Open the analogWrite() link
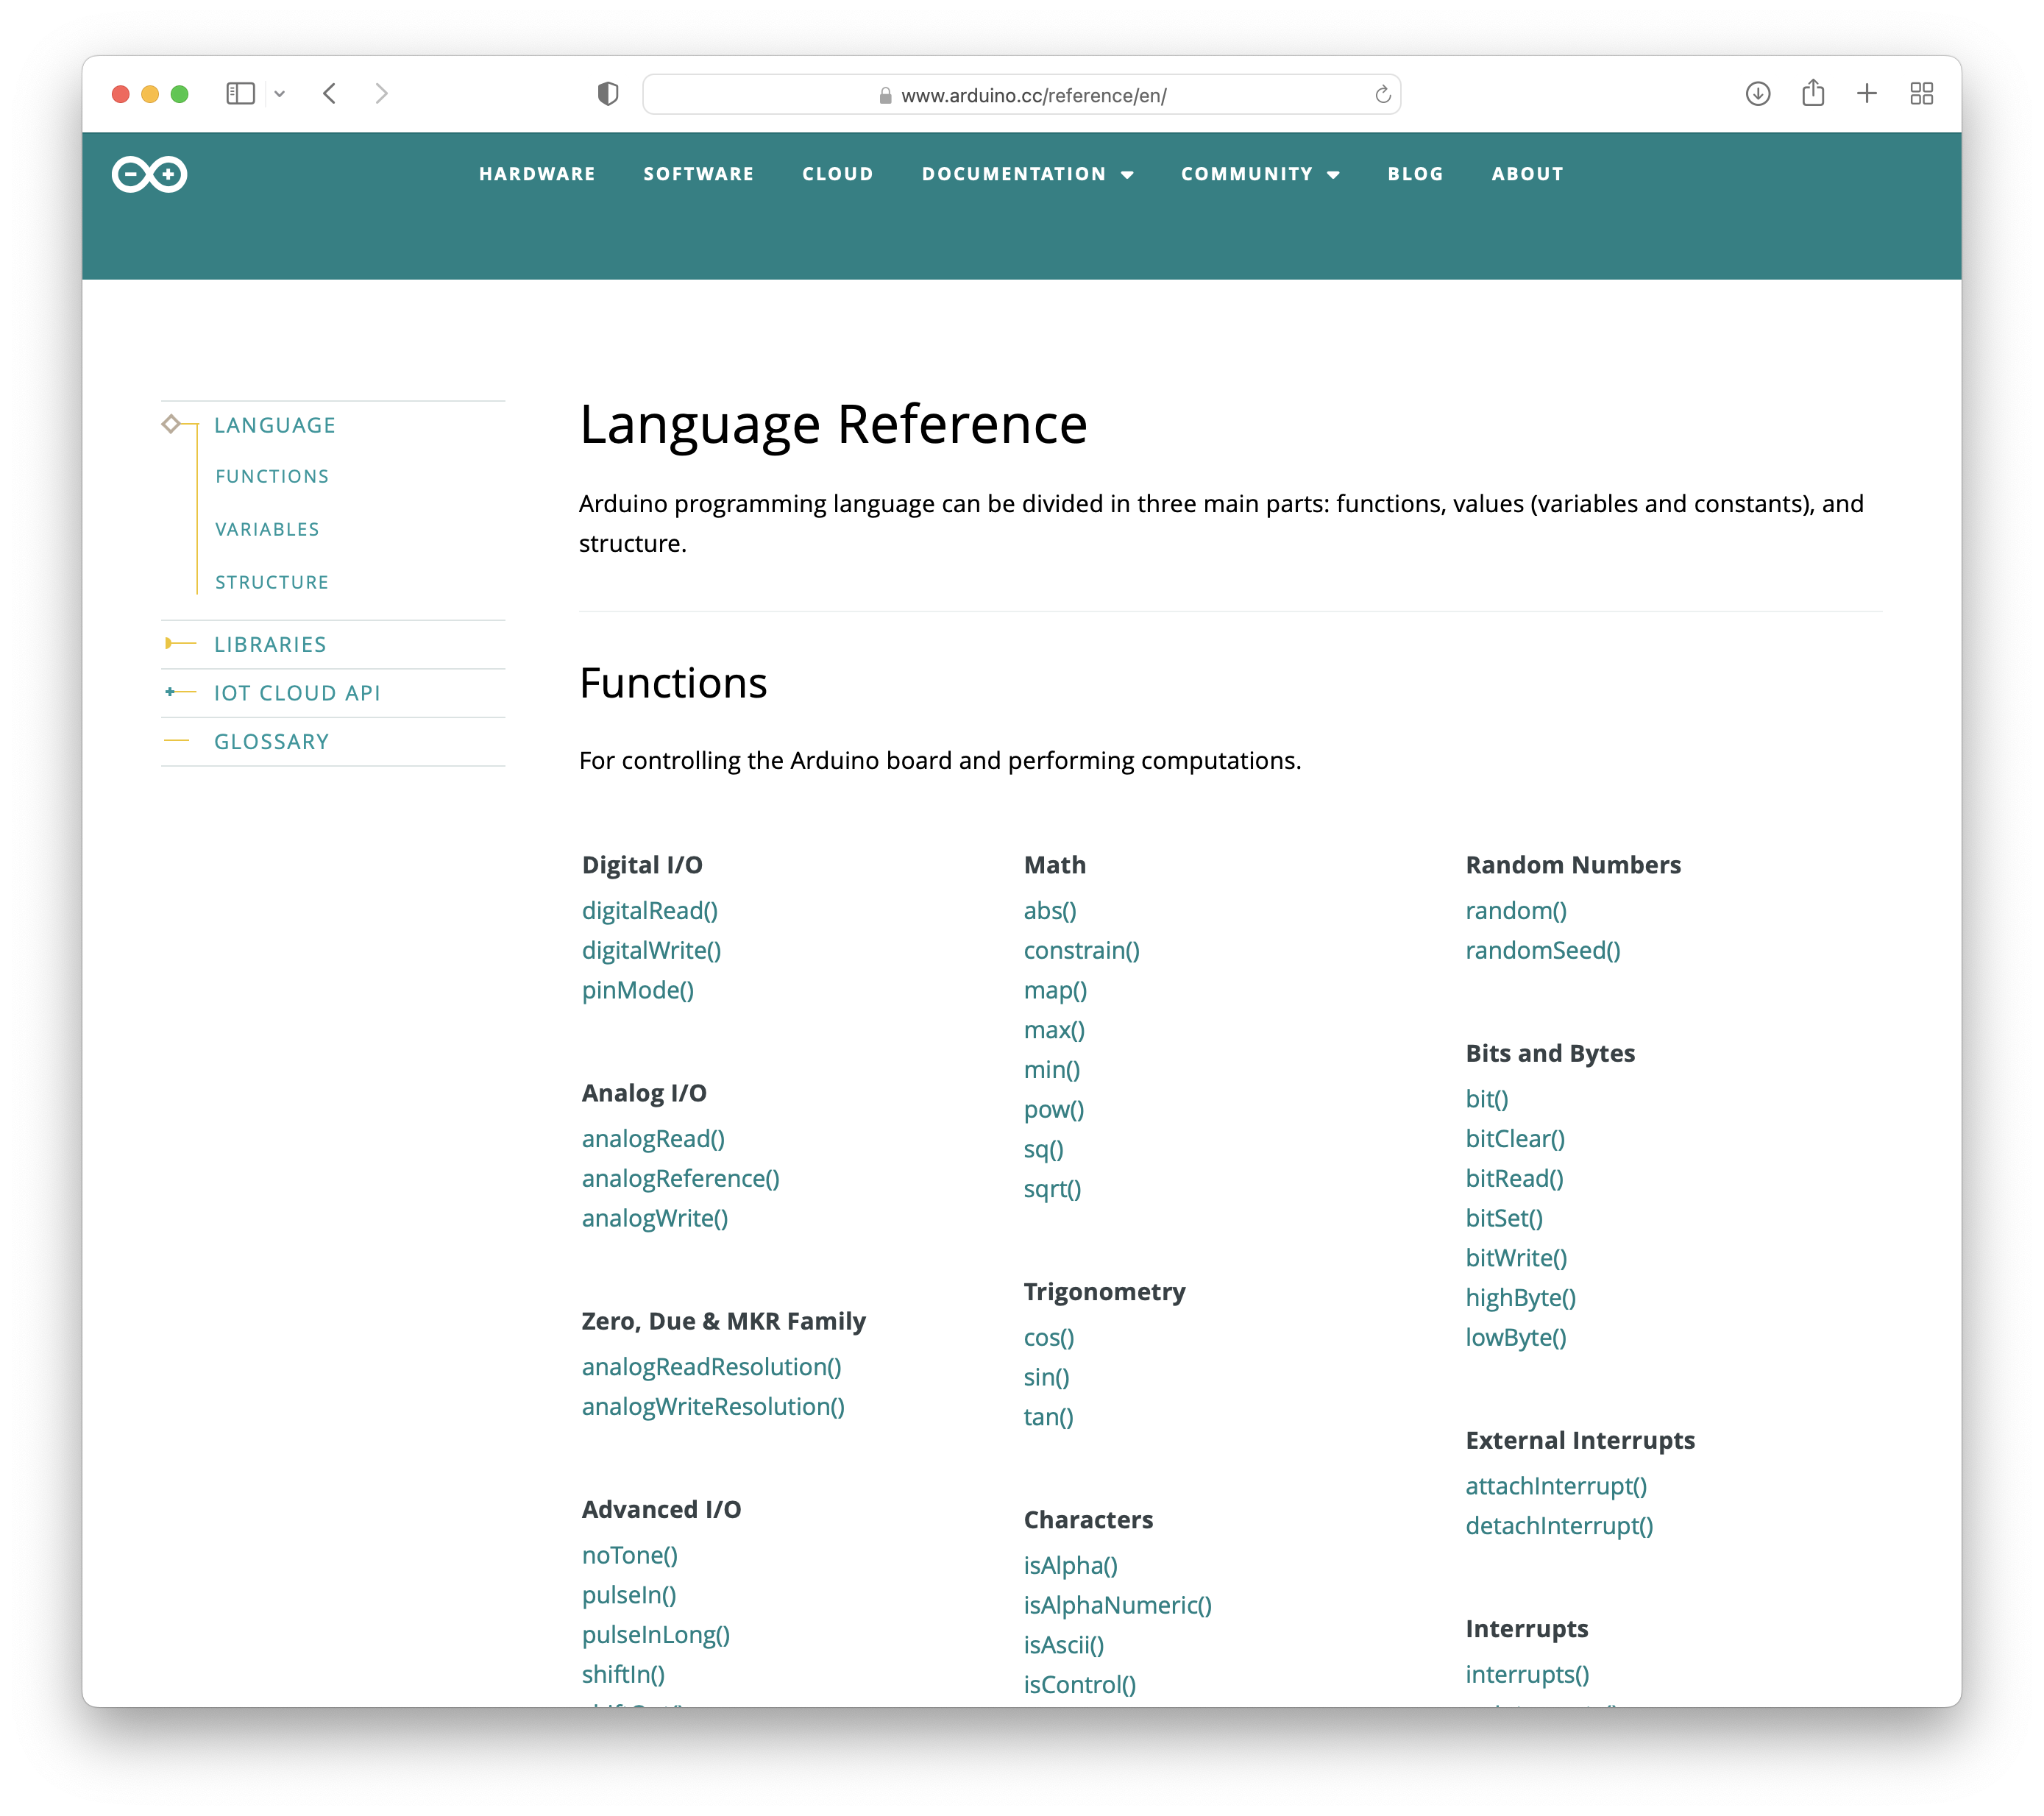2044x1816 pixels. point(655,1218)
